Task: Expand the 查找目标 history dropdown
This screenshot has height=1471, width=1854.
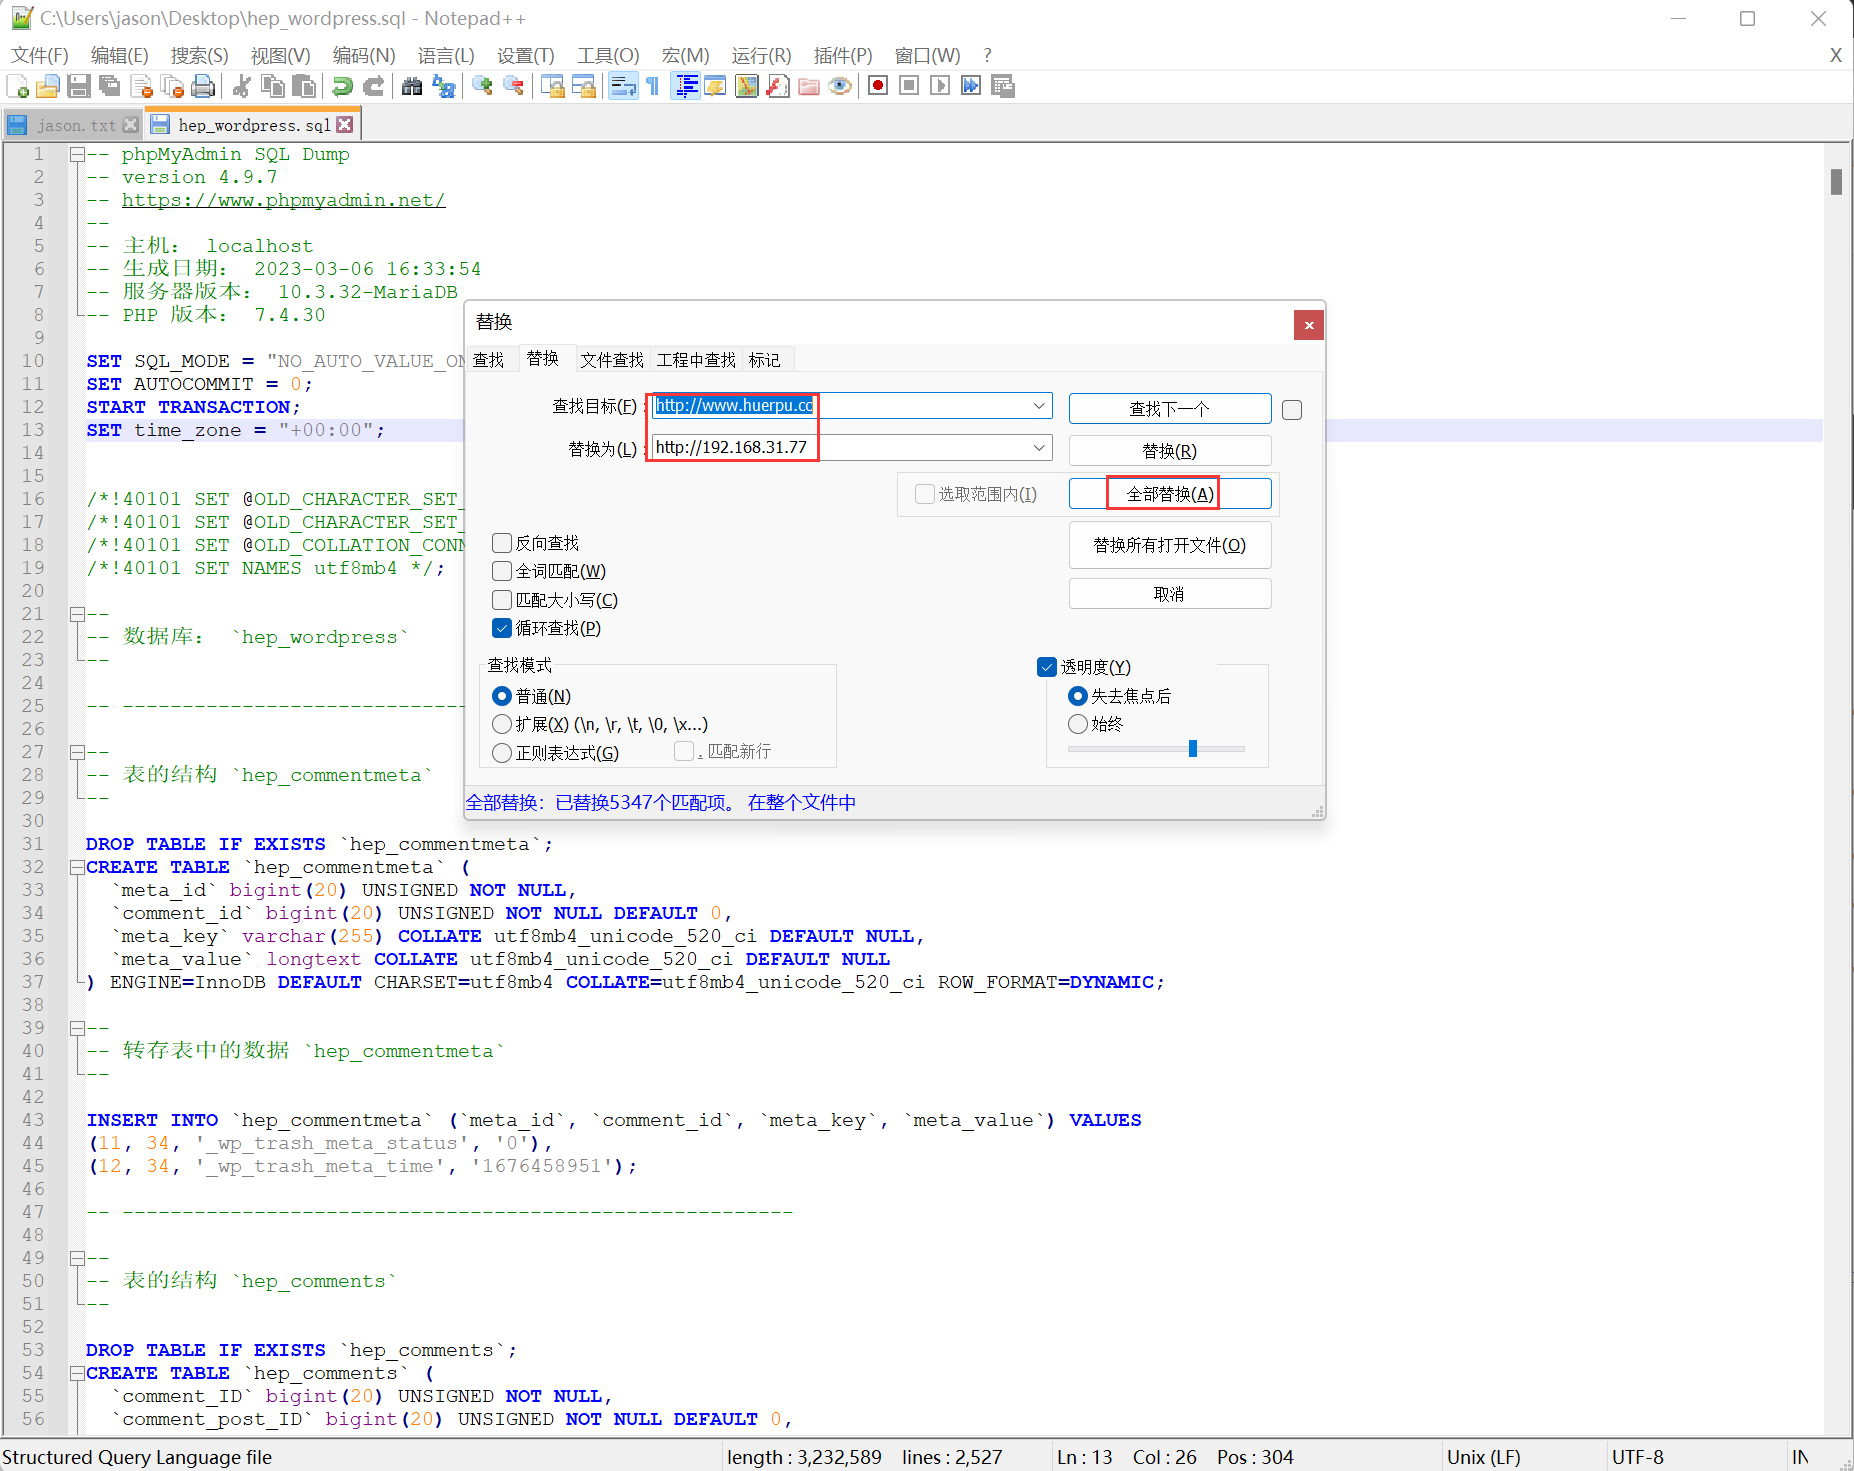Action: 1039,406
